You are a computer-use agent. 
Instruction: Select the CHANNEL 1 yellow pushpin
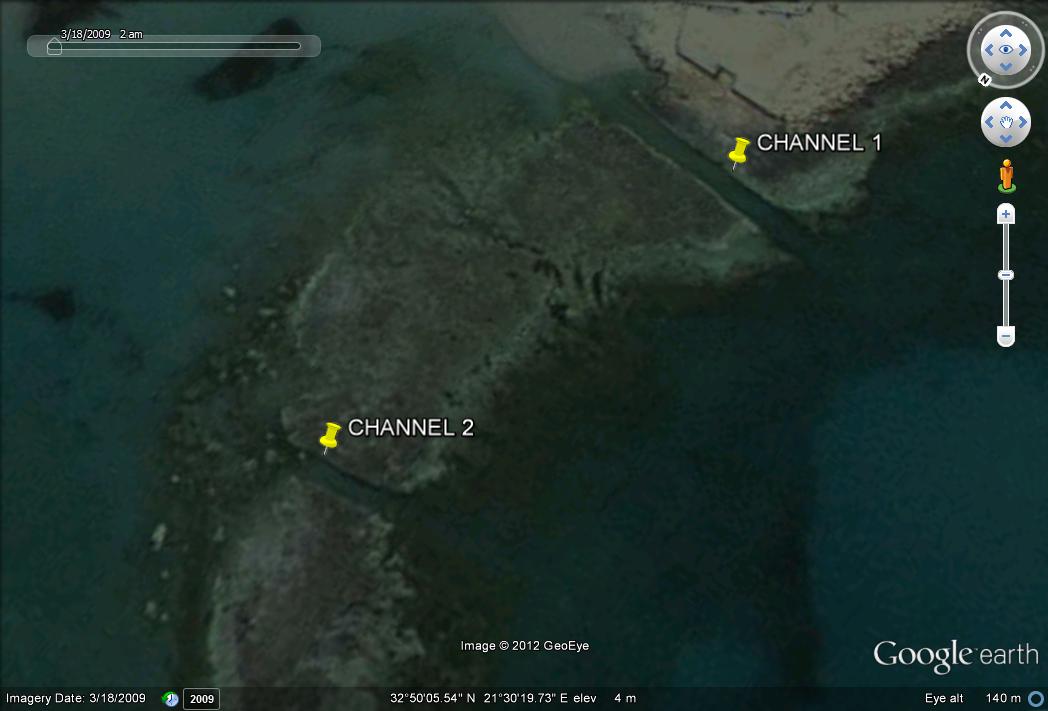738,152
